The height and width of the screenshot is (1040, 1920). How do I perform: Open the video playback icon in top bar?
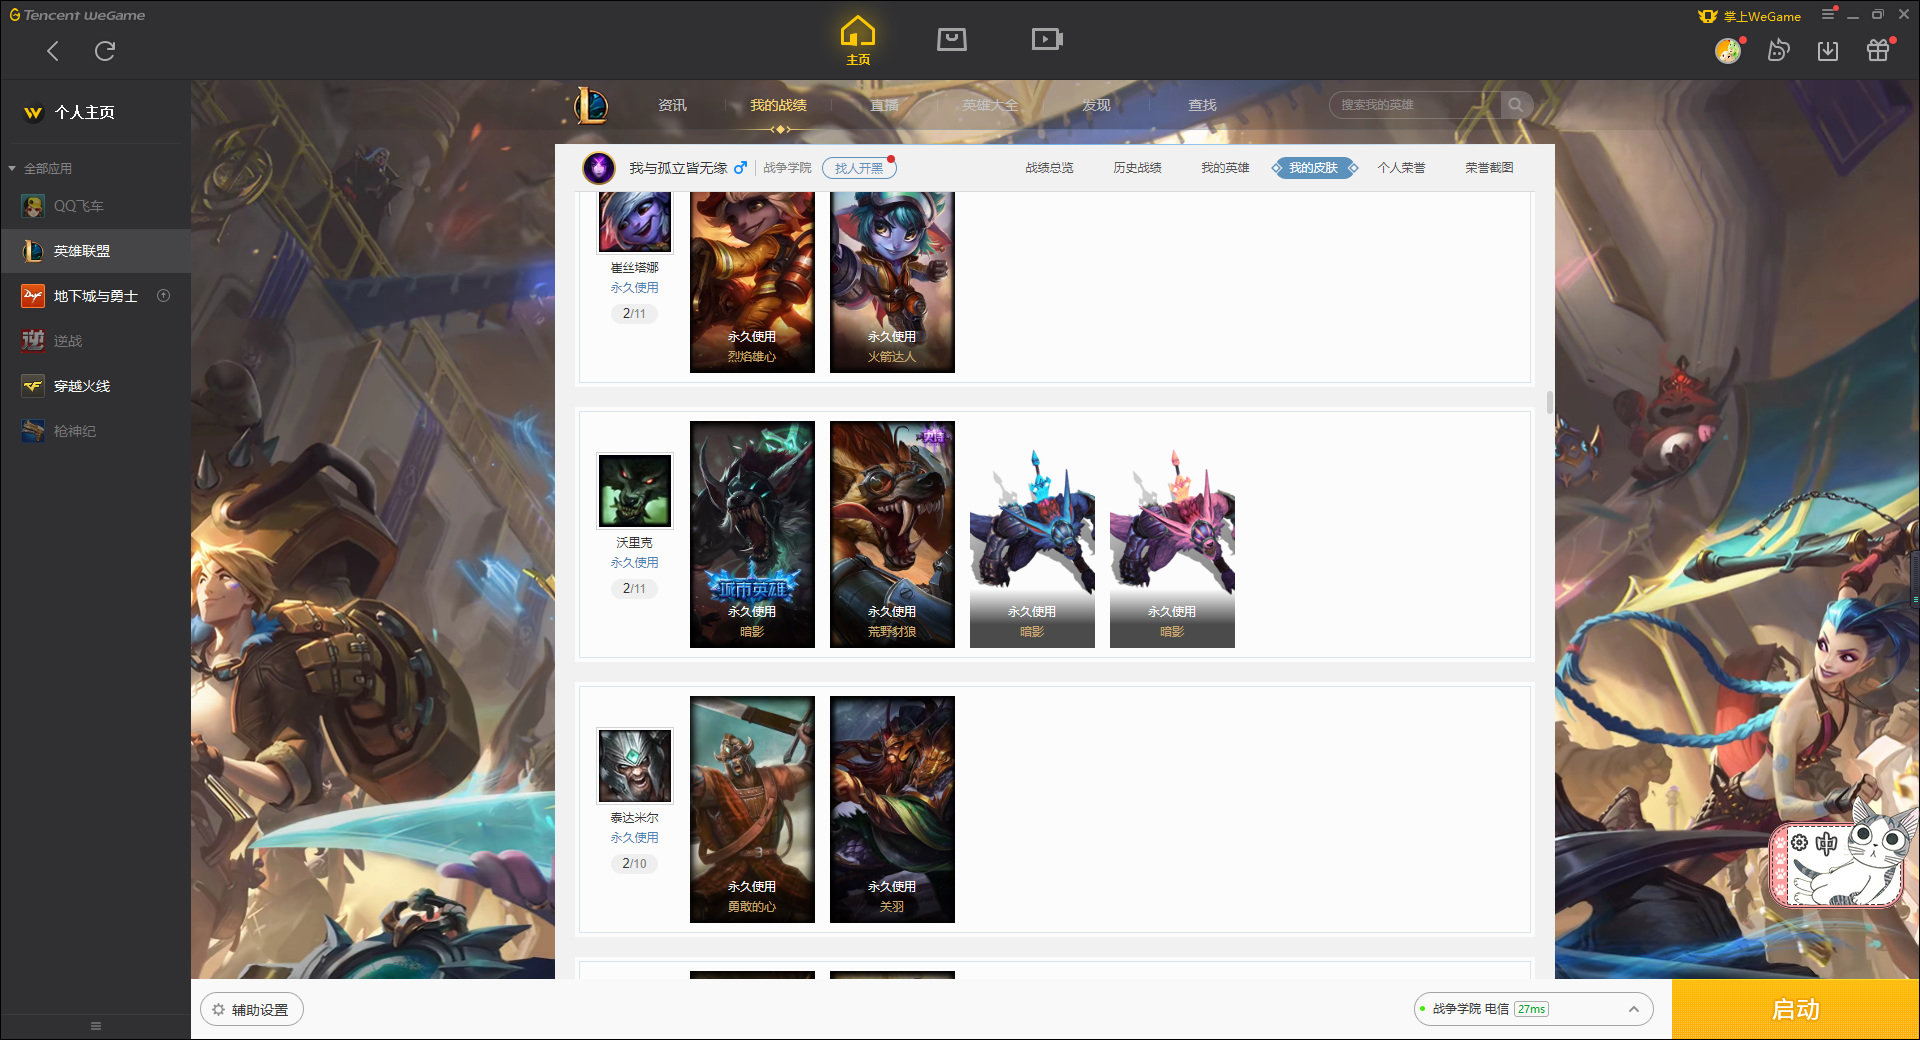tap(1047, 39)
